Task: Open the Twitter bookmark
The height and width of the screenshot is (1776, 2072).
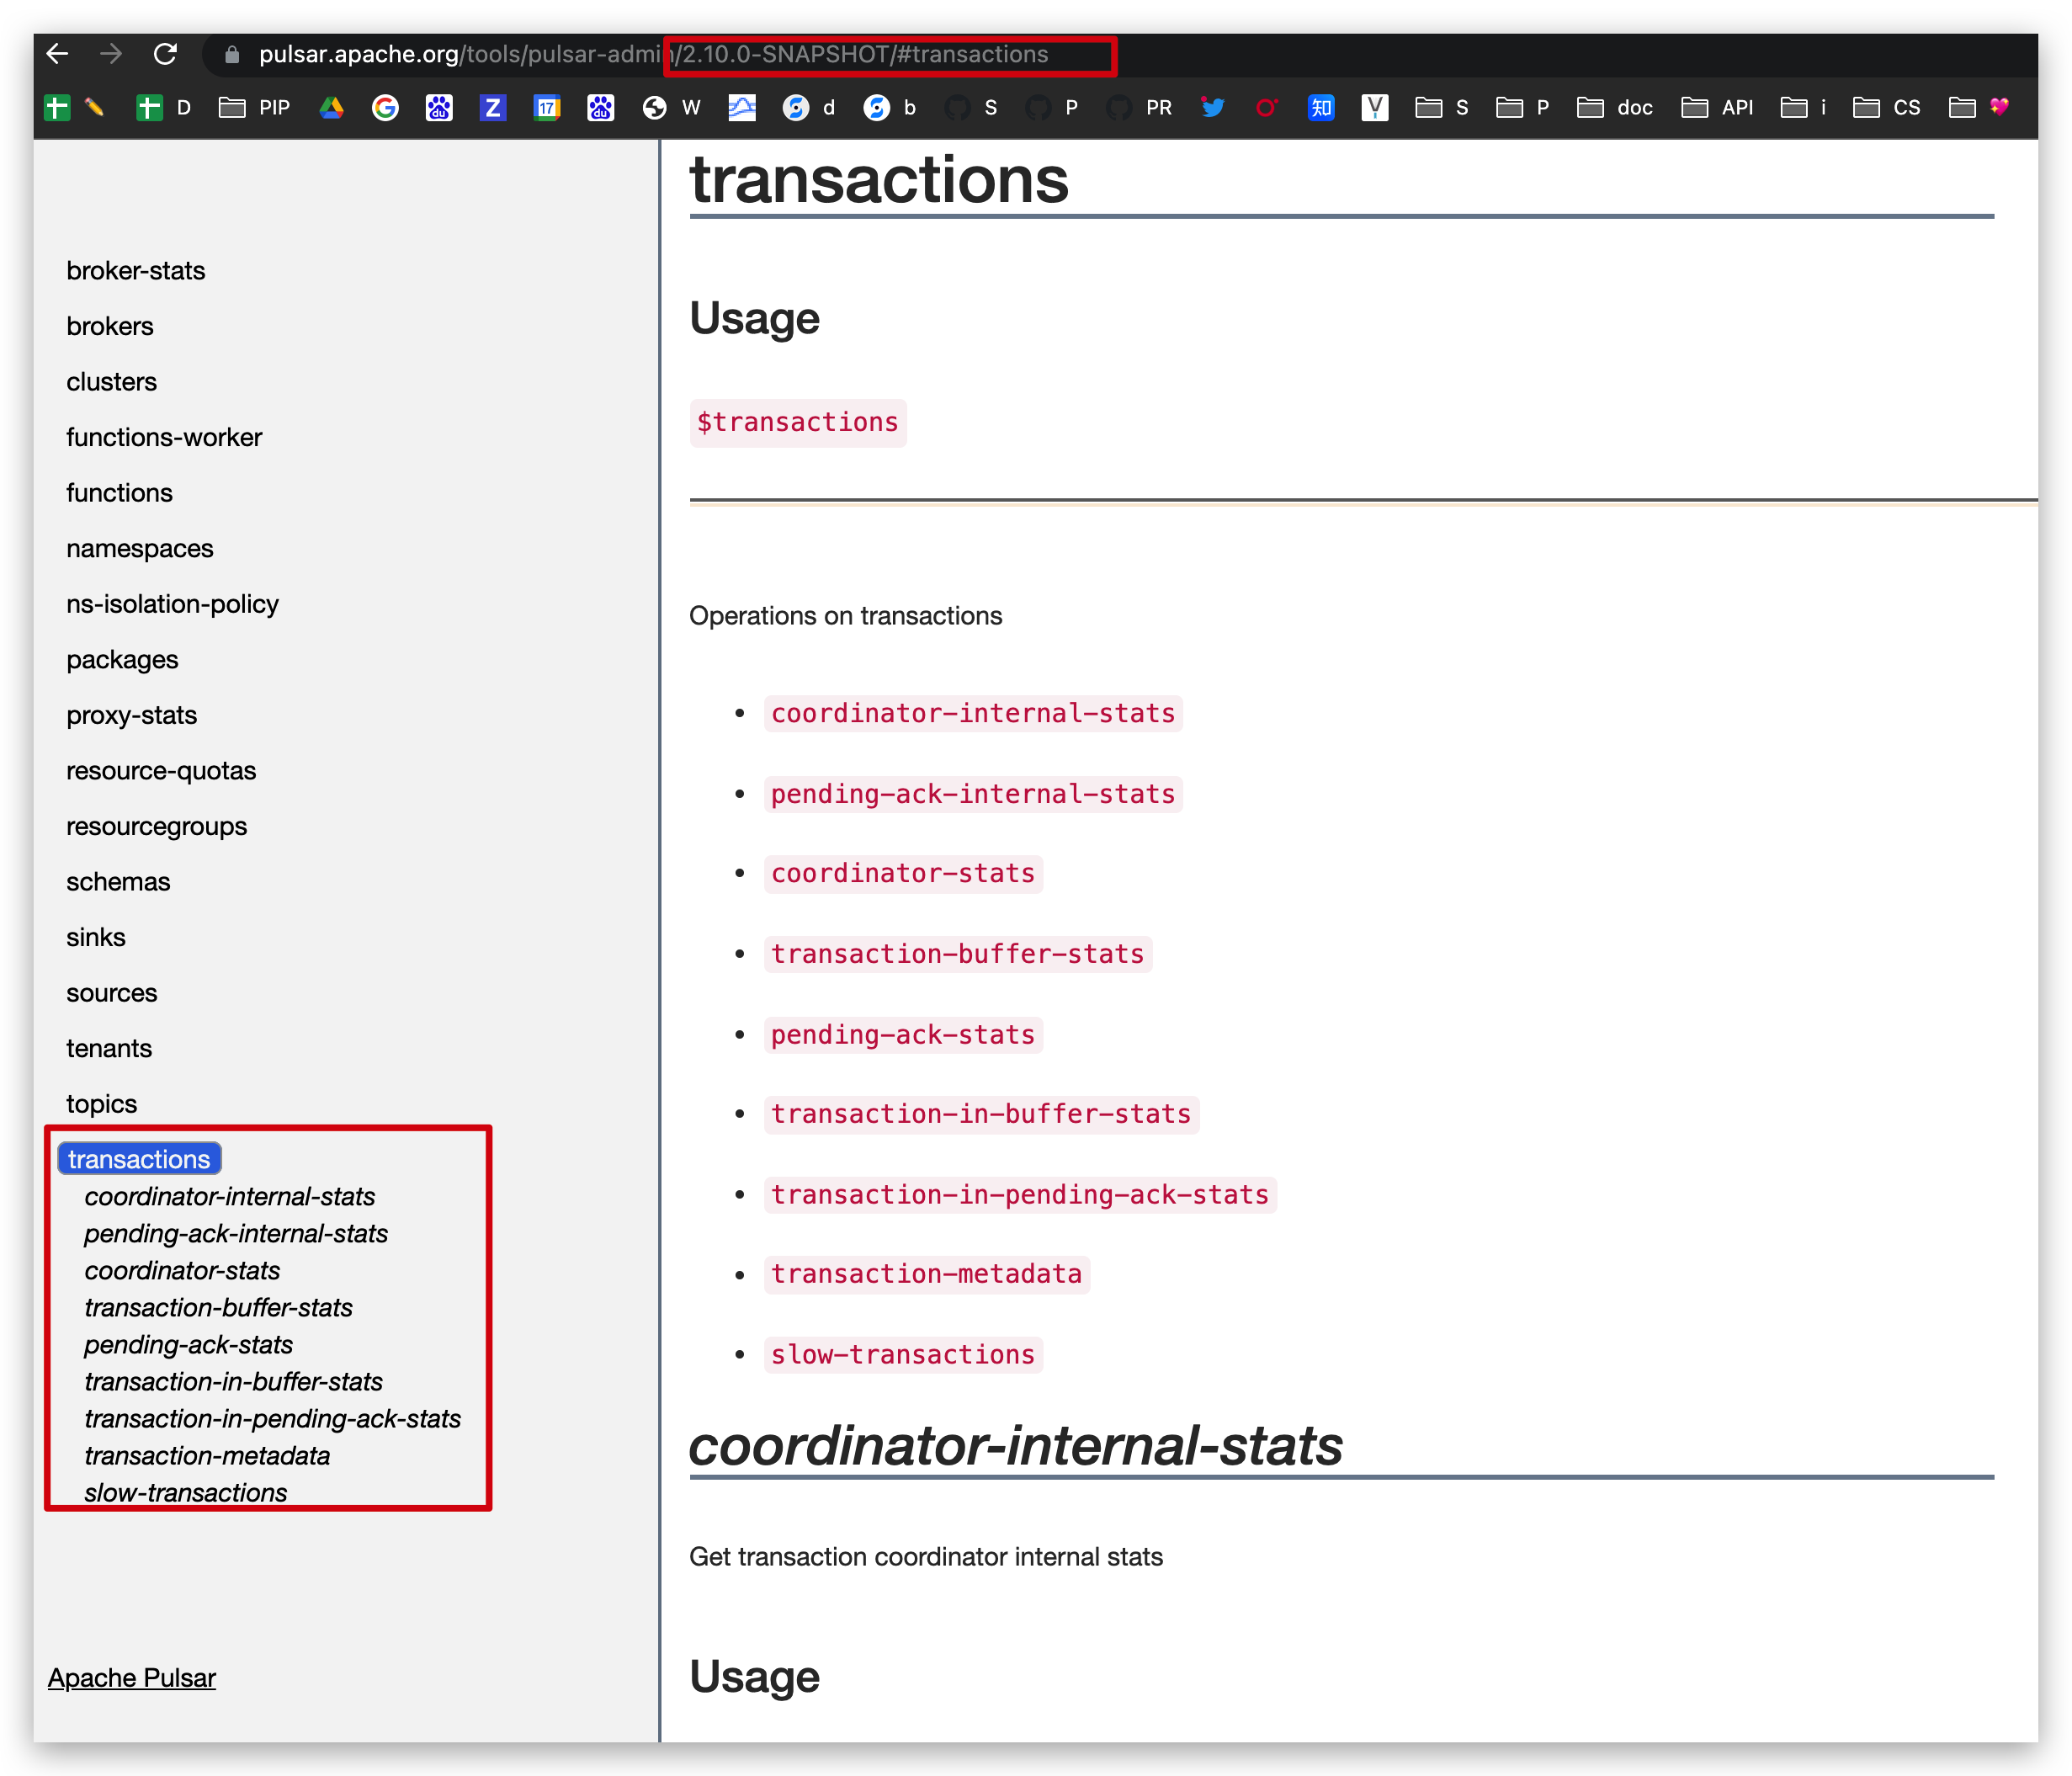Action: pyautogui.click(x=1212, y=108)
